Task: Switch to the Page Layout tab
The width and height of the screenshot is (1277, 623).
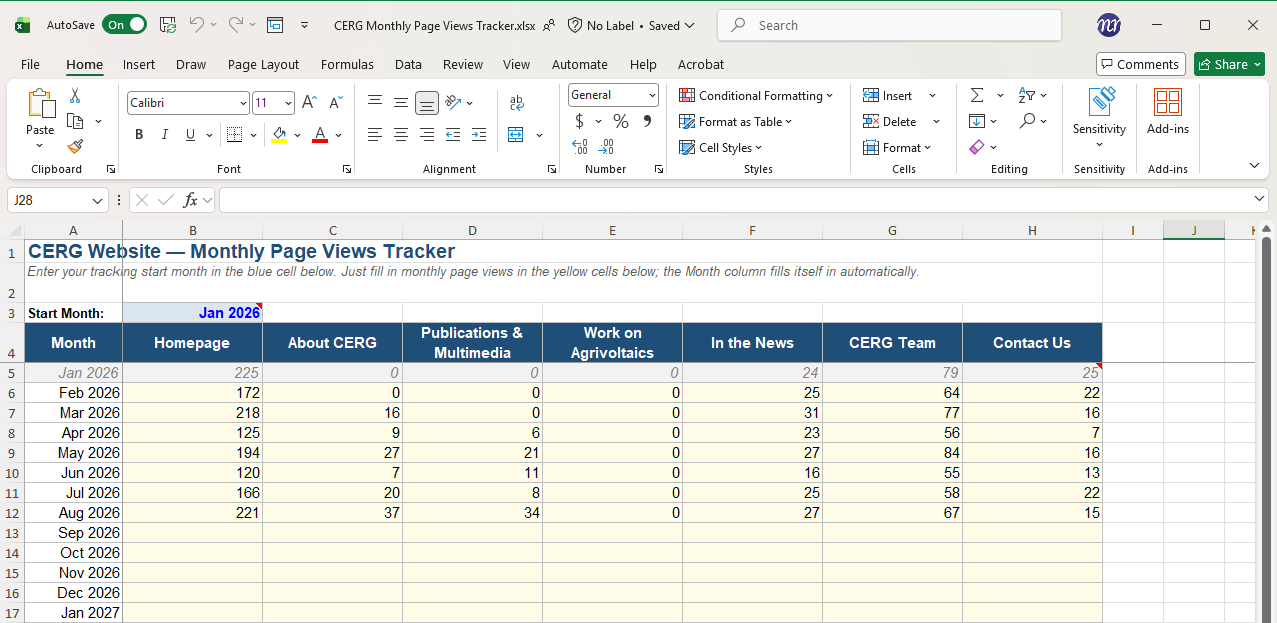Action: pos(263,64)
